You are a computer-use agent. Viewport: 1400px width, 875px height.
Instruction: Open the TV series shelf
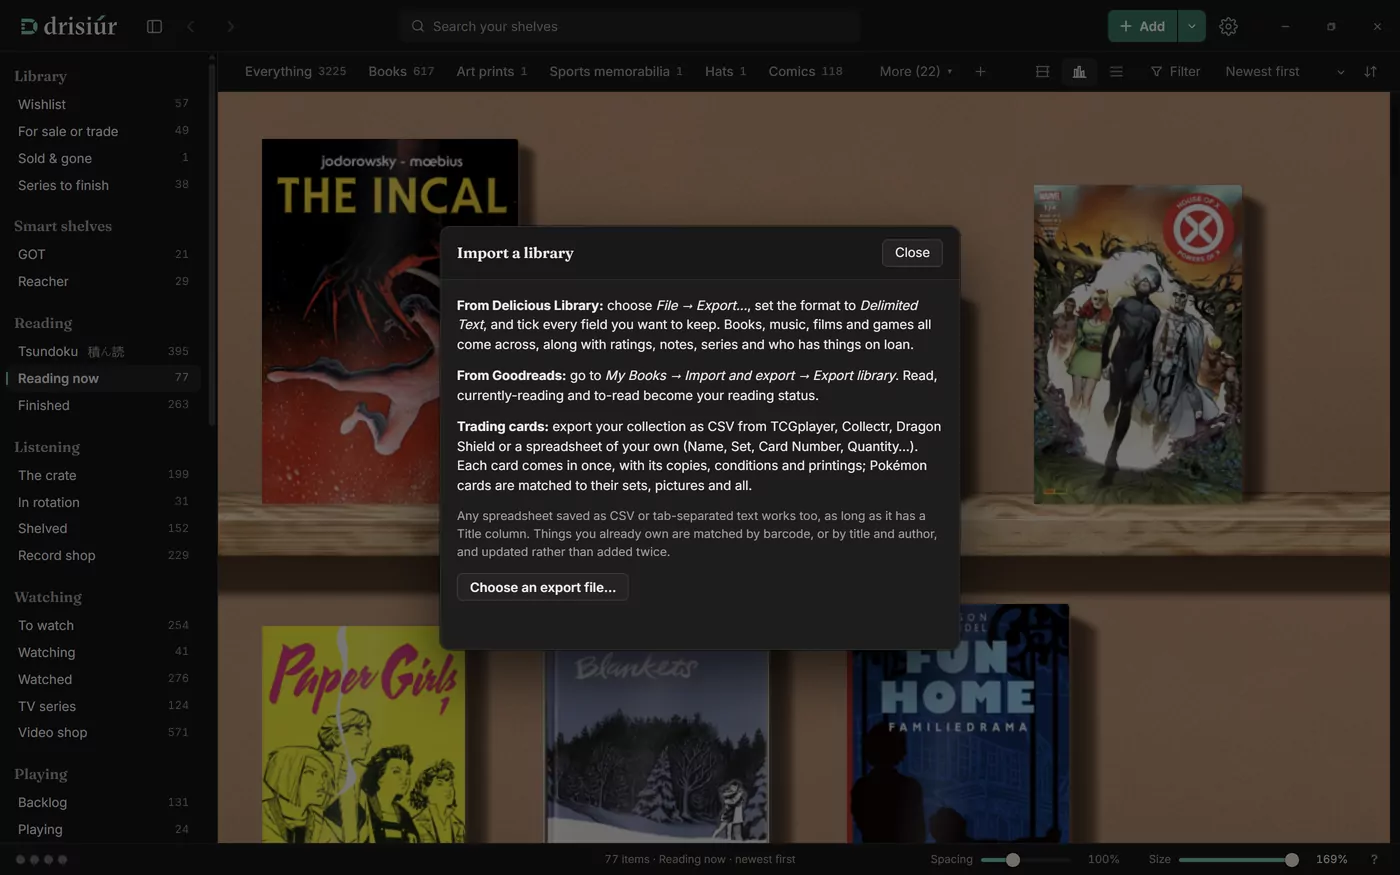tap(103, 706)
